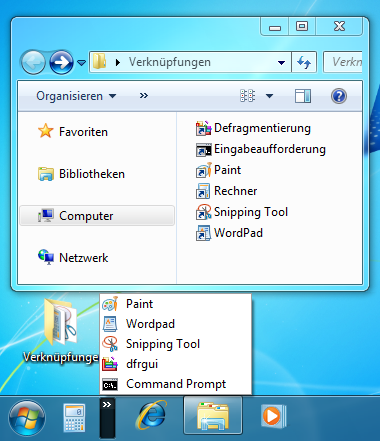Choose Wordpad in the toolbar popup list
The image size is (380, 441).
(176, 324)
